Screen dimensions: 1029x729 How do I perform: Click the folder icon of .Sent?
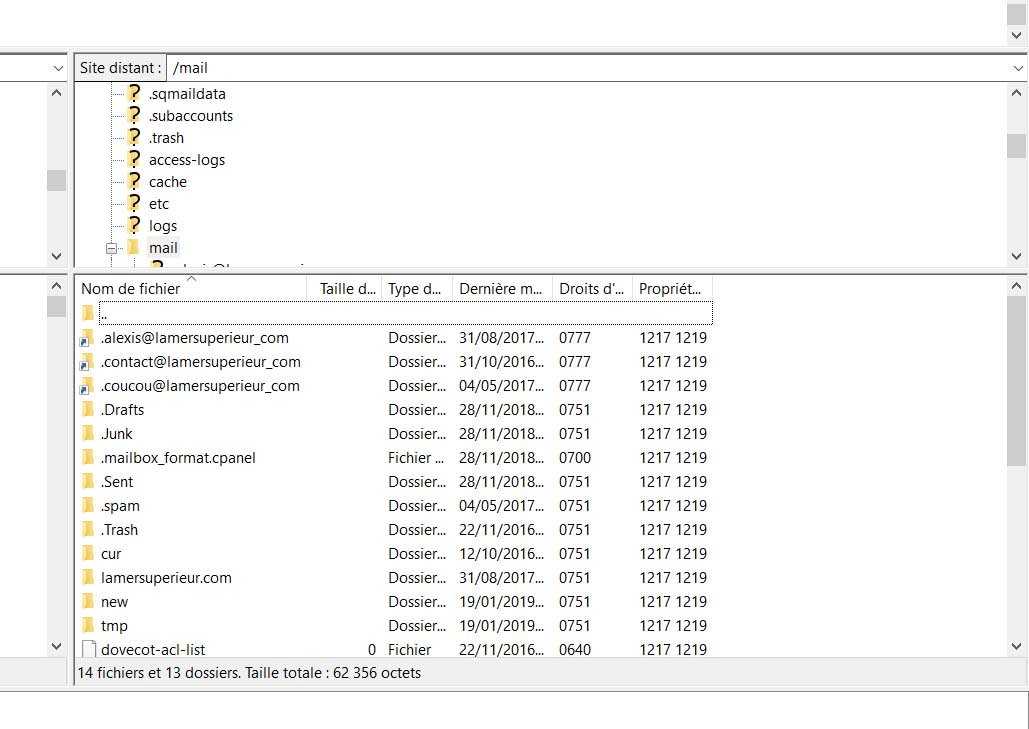(x=88, y=482)
